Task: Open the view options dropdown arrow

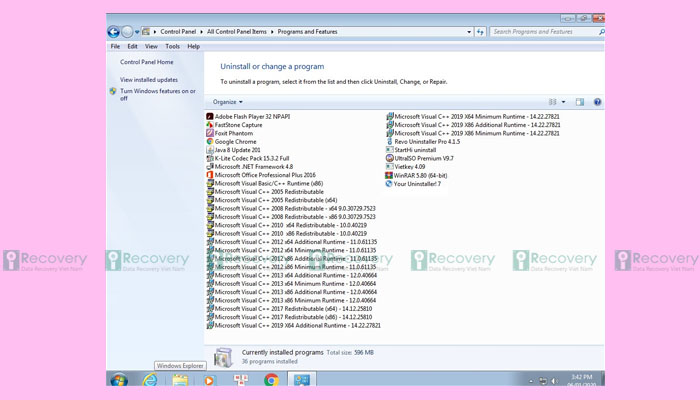Action: click(x=563, y=102)
